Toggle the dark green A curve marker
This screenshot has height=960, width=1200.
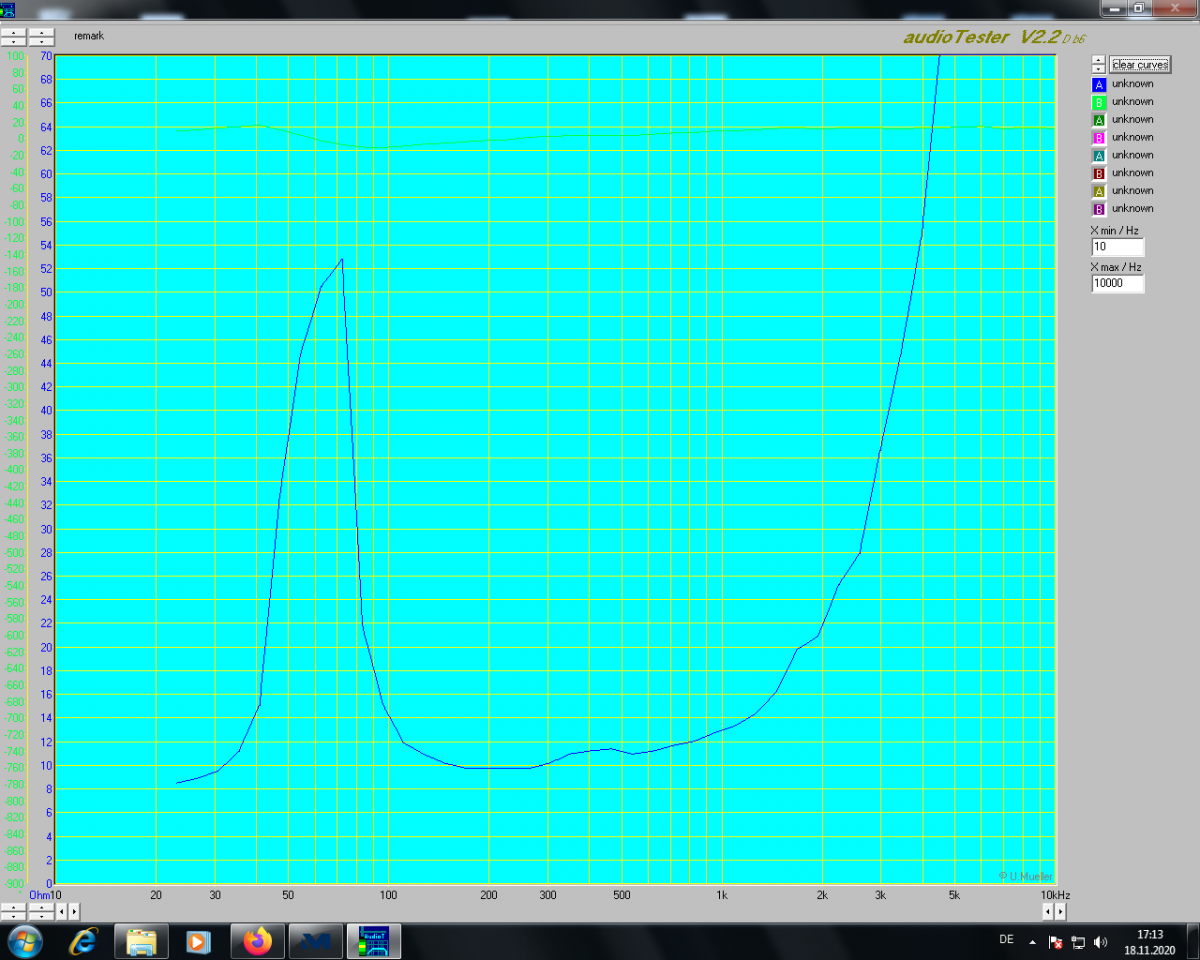click(x=1098, y=120)
